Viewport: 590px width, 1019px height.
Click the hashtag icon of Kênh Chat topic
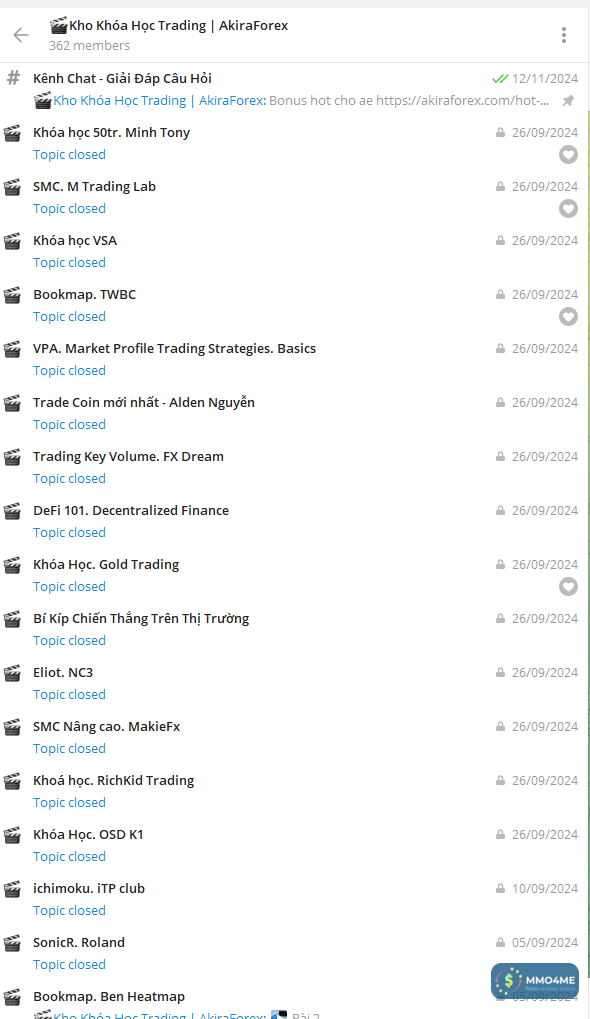(x=12, y=78)
